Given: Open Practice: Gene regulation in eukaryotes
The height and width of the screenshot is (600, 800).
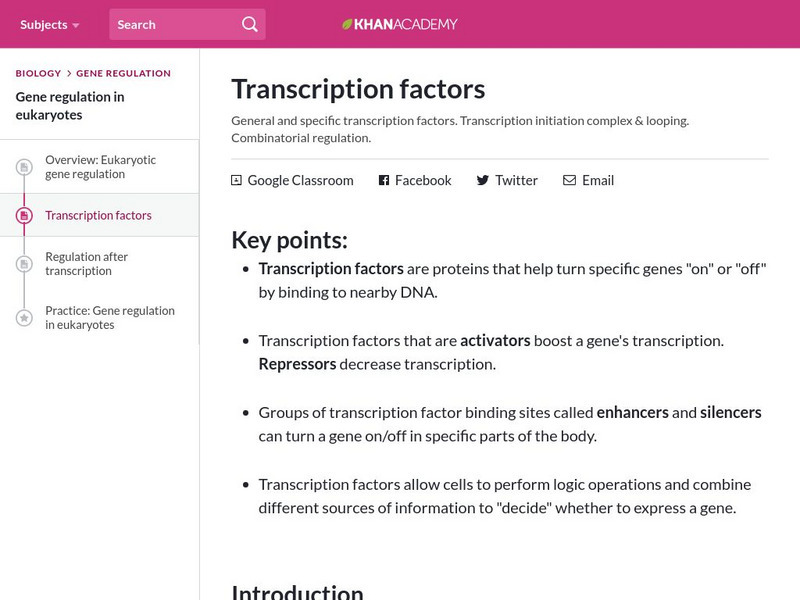Looking at the screenshot, I should (x=110, y=318).
